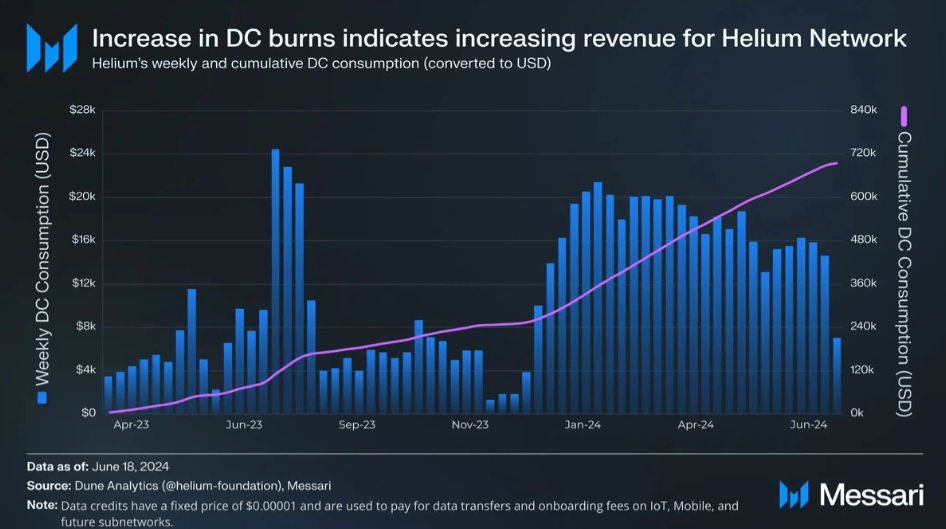The width and height of the screenshot is (946, 529).
Task: Click the Note about data credits fixed price
Action: [x=383, y=513]
